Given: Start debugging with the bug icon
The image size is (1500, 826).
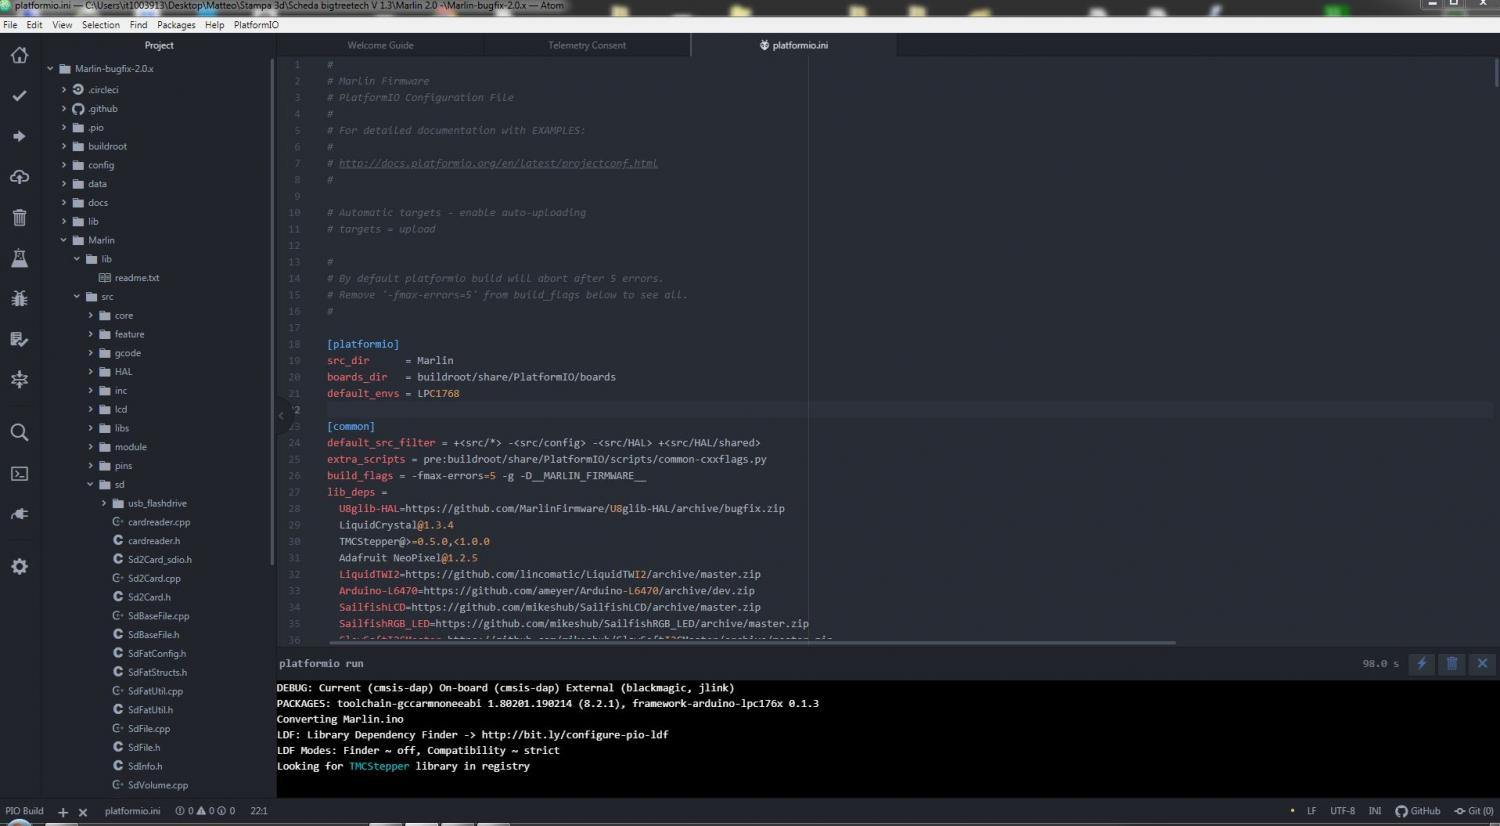Looking at the screenshot, I should [19, 298].
